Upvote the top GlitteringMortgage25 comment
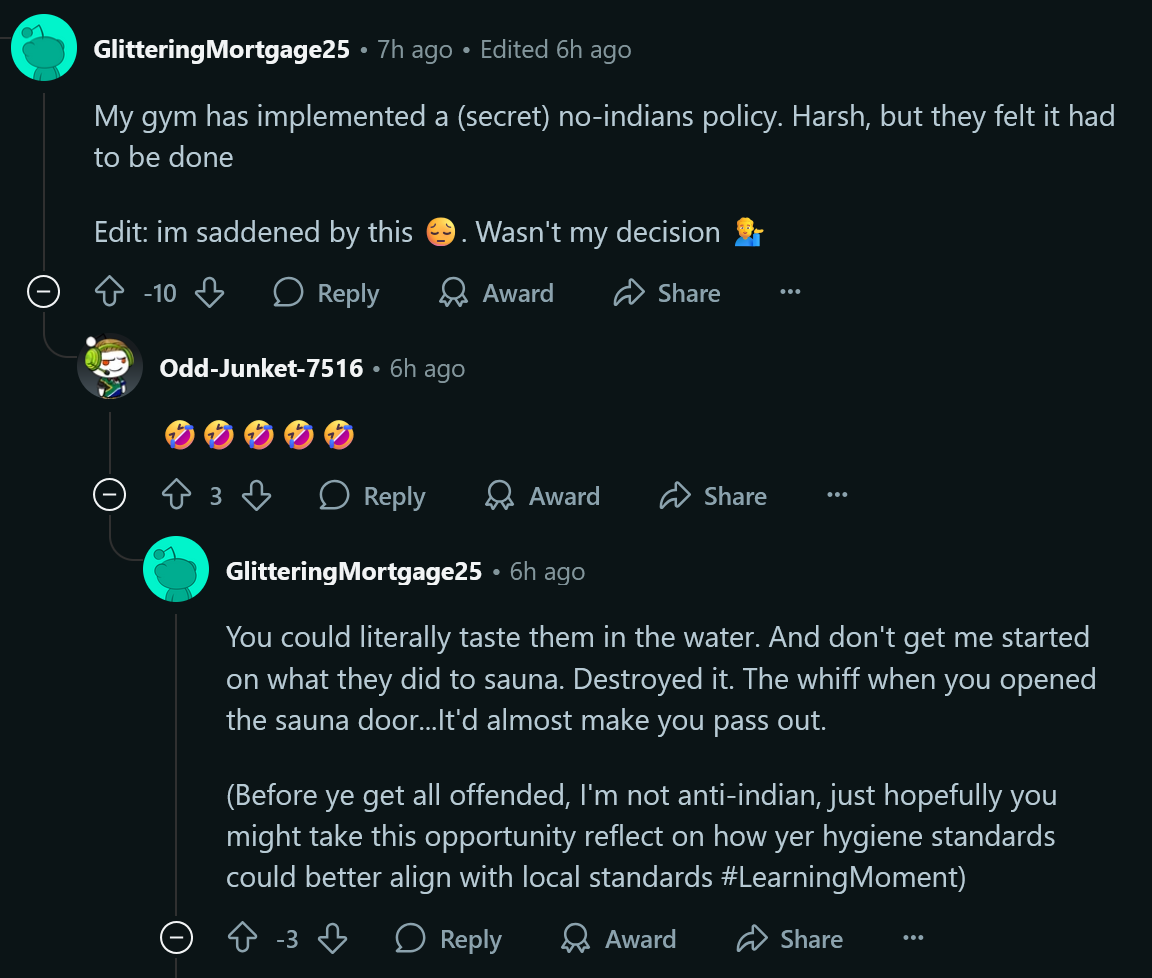 (x=109, y=293)
